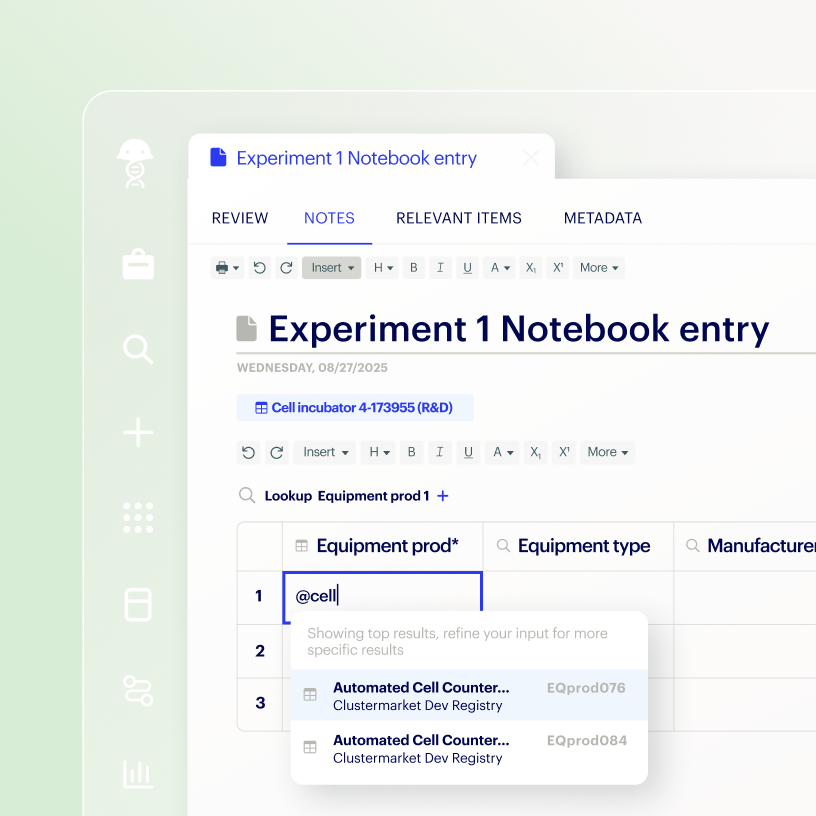Open the Cell incubator 4-173955 (R&D) link
Image resolution: width=816 pixels, height=816 pixels.
click(355, 407)
